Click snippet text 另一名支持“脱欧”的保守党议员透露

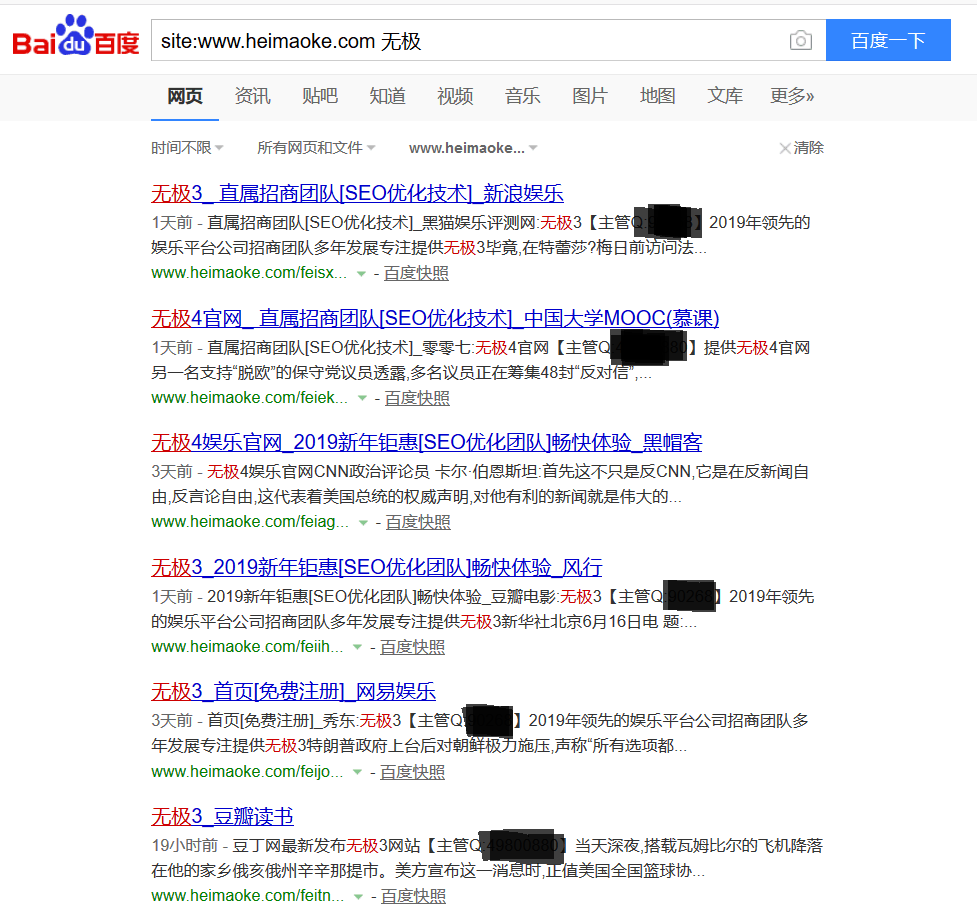[279, 373]
